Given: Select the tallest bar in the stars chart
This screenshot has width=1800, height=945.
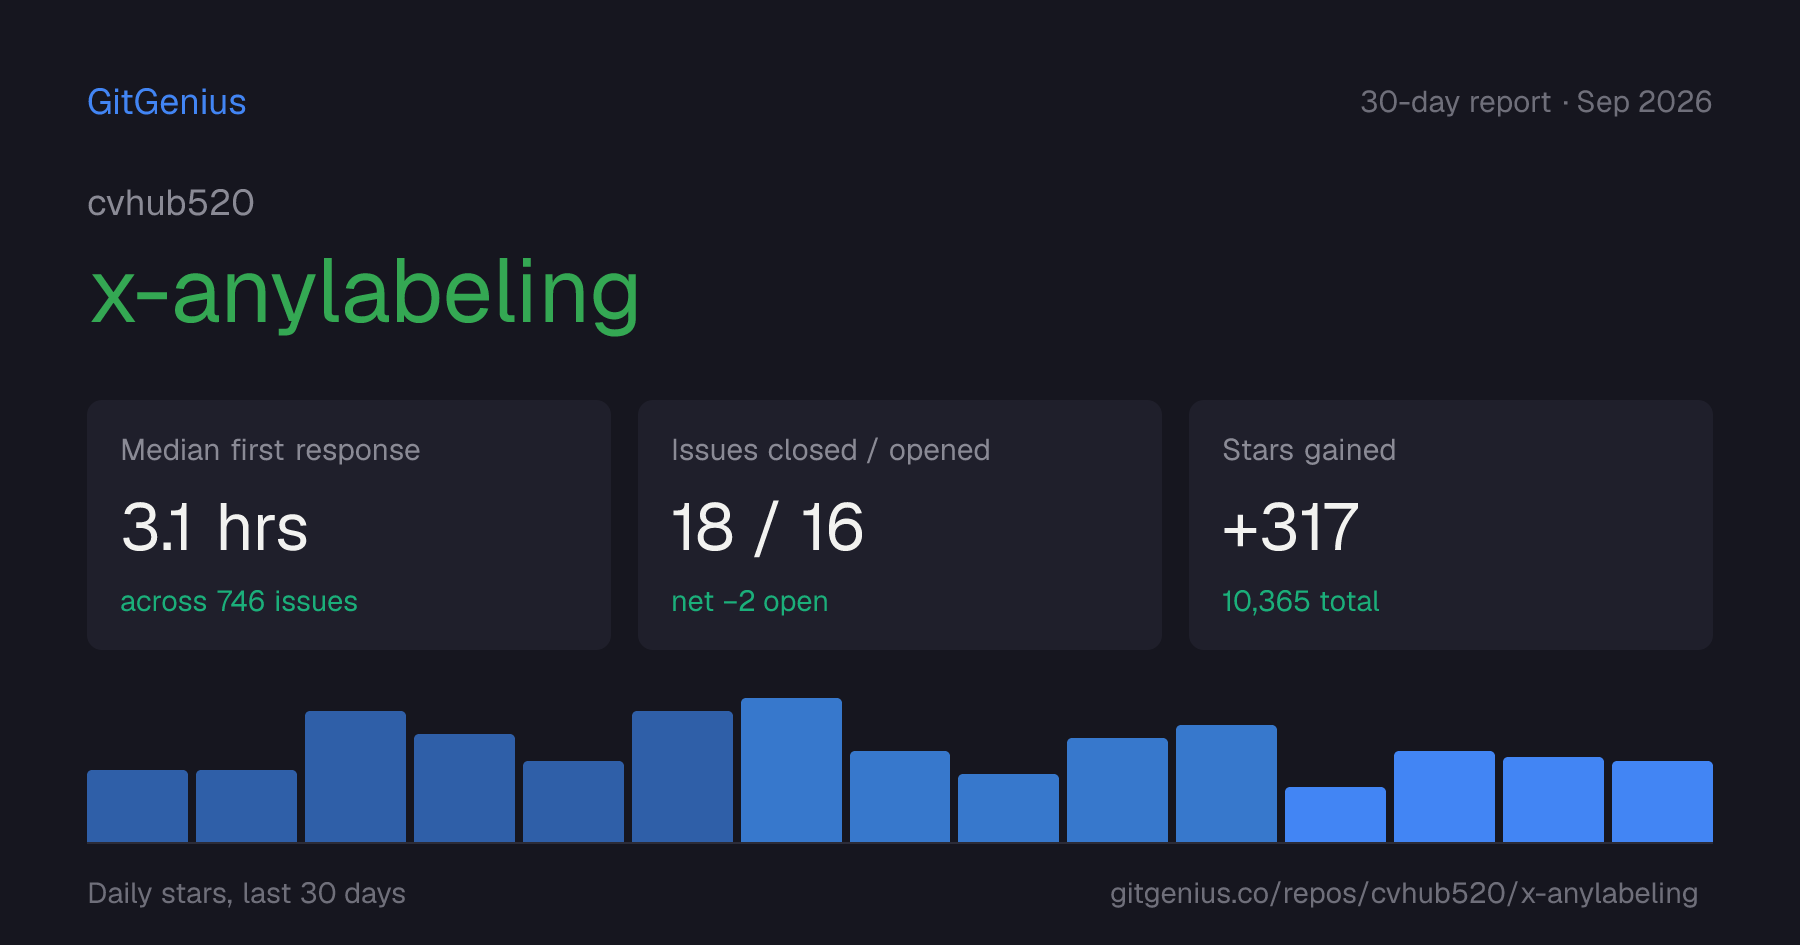Looking at the screenshot, I should (x=791, y=770).
